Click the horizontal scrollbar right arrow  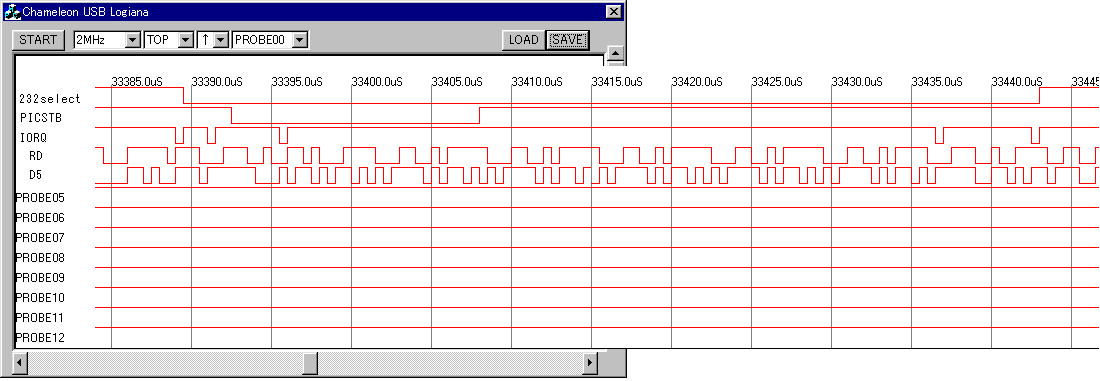pyautogui.click(x=591, y=363)
